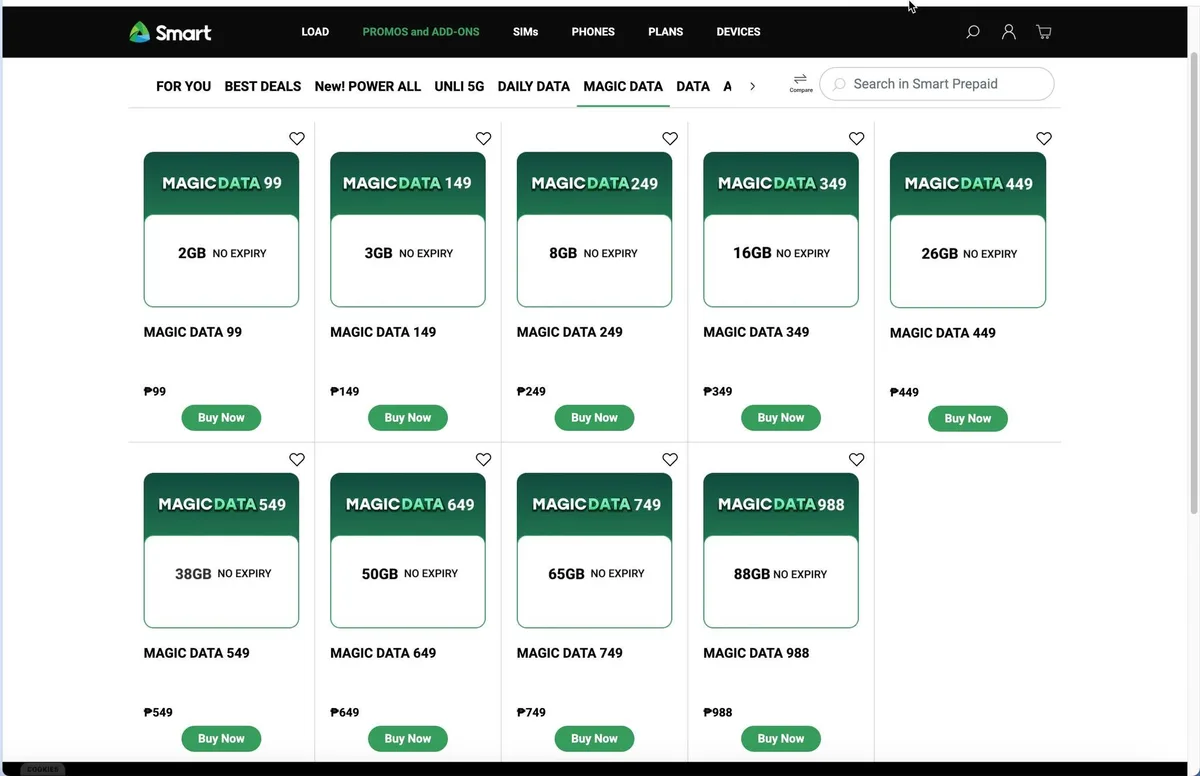Screen dimensions: 1200x776
Task: Open the PLANS menu in top navigation
Action: [x=666, y=32]
